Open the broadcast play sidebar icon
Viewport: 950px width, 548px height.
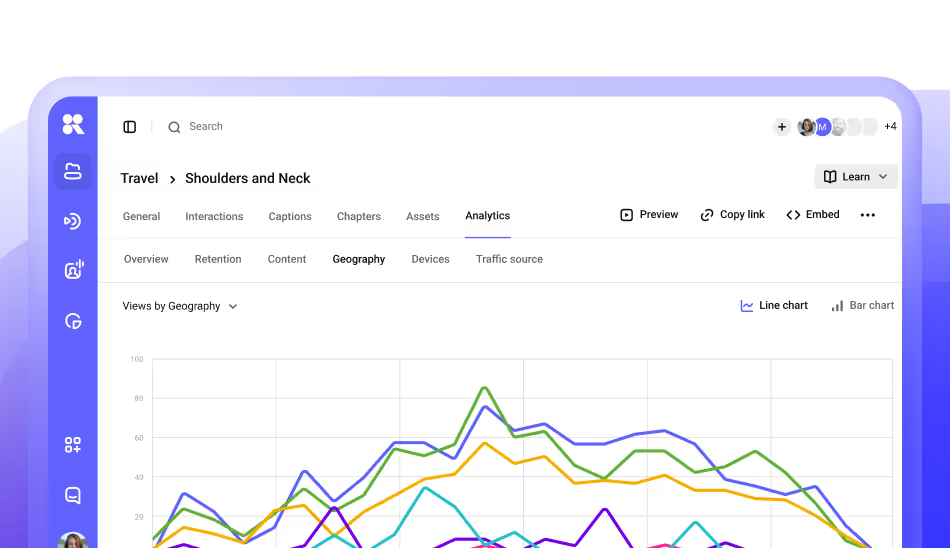pyautogui.click(x=73, y=221)
